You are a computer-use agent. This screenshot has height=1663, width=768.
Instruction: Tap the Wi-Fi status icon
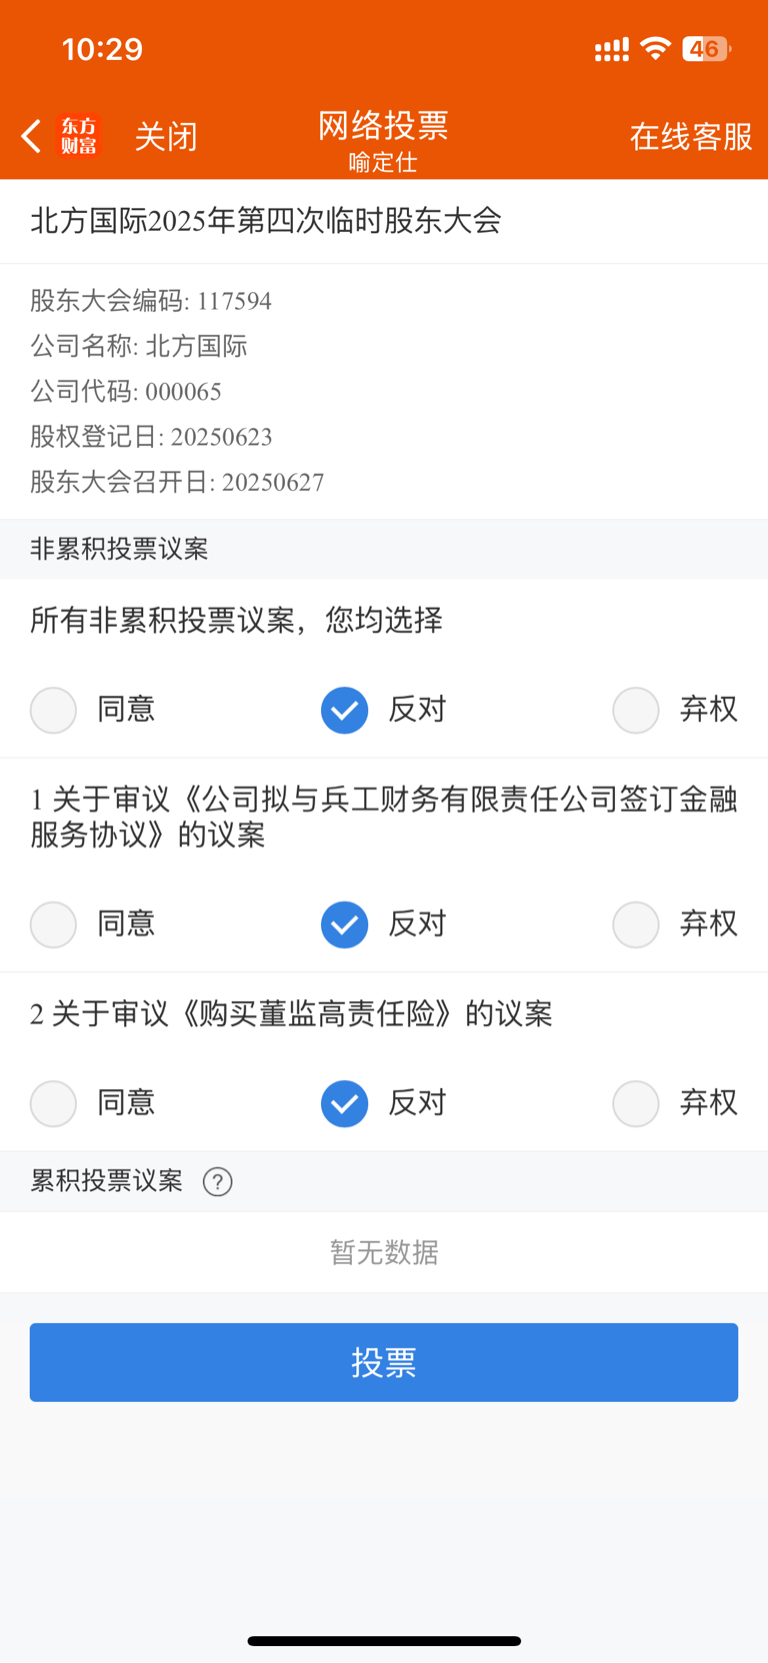655,48
